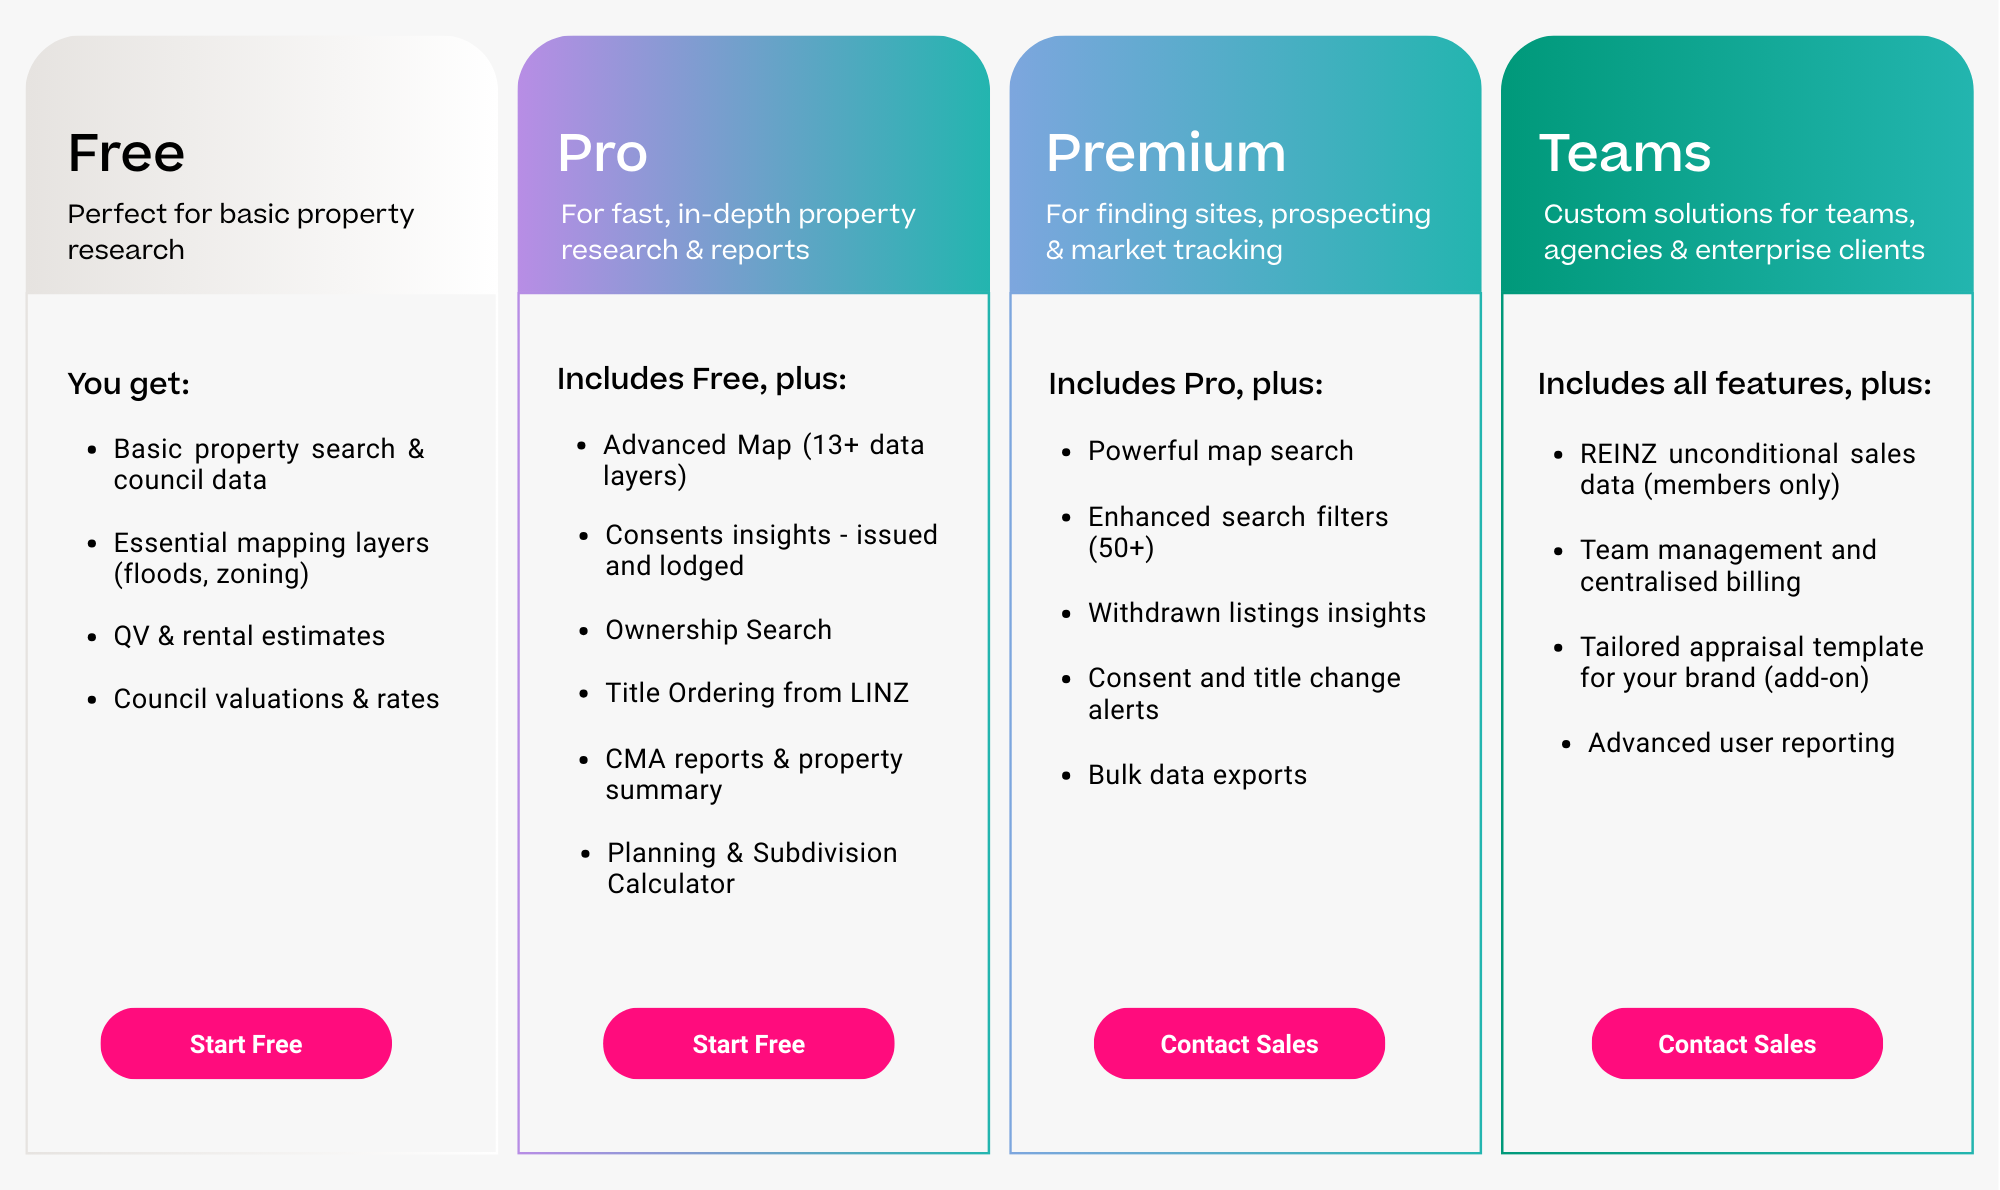Click the Pro plan heading
The image size is (2000, 1190).
tap(601, 152)
